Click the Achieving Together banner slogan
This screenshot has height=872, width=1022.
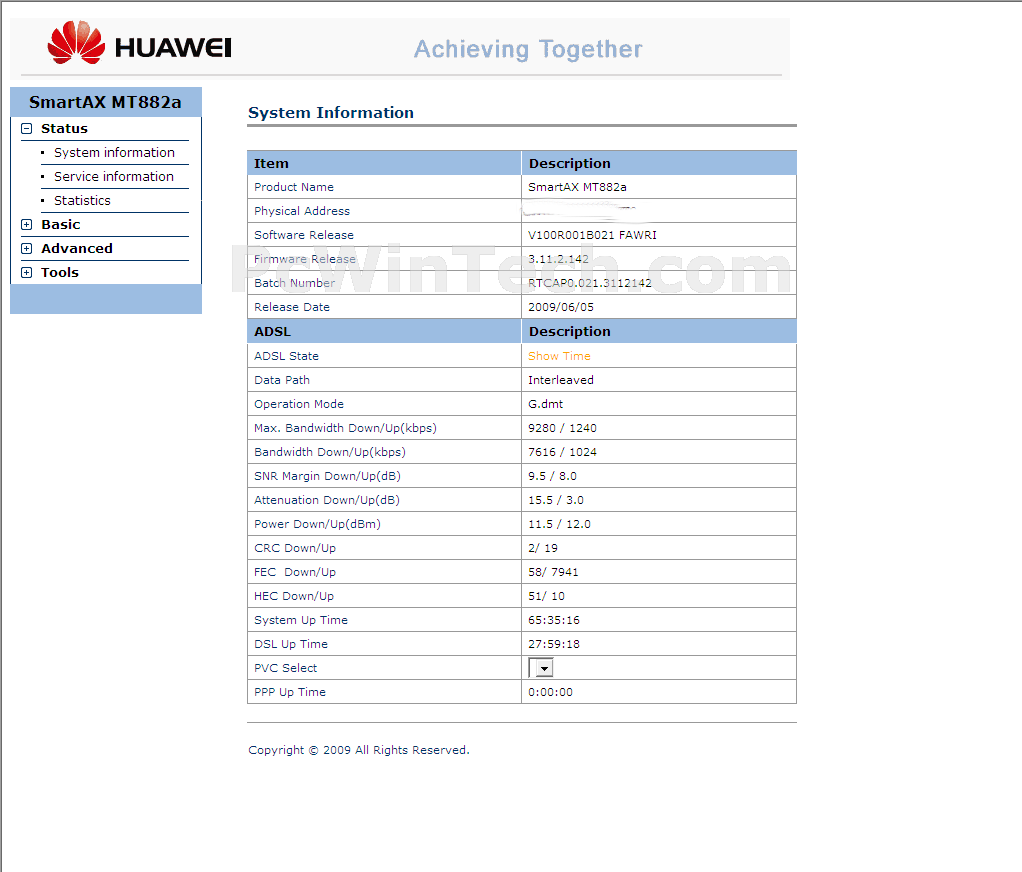click(528, 50)
